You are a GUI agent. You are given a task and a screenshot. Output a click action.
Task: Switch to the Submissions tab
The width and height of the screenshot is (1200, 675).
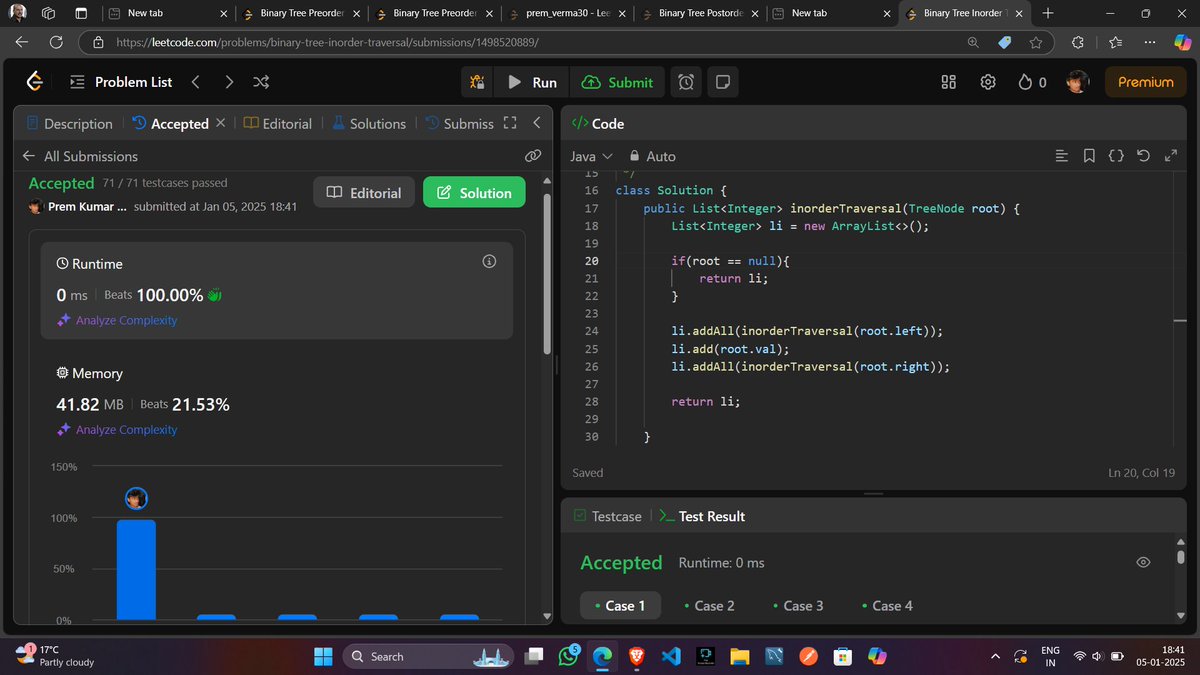[x=459, y=123]
